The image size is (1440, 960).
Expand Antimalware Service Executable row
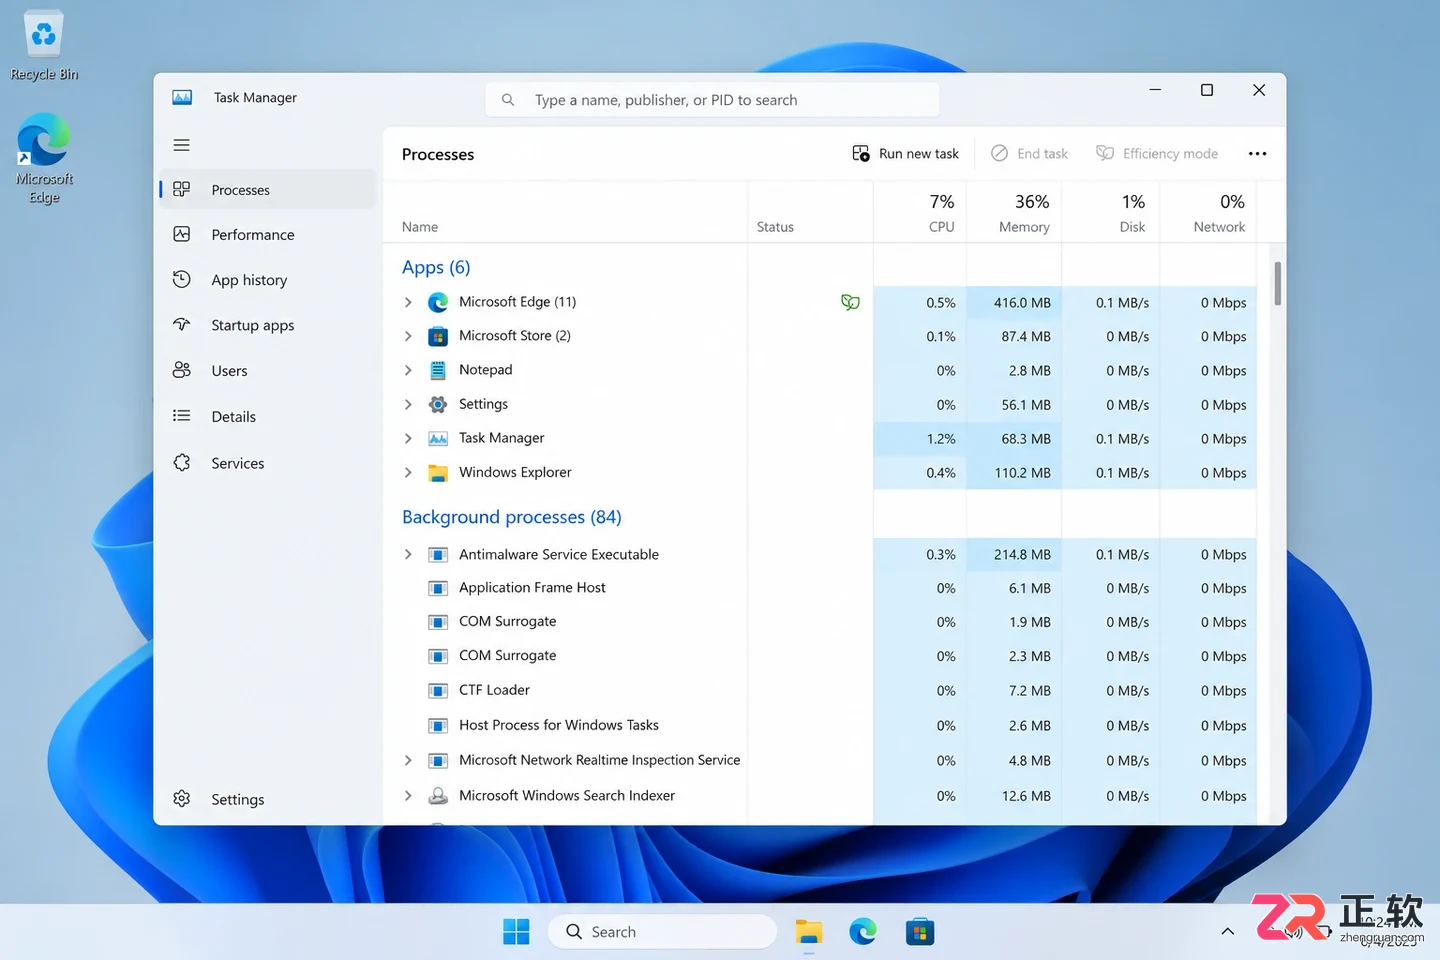coord(408,554)
